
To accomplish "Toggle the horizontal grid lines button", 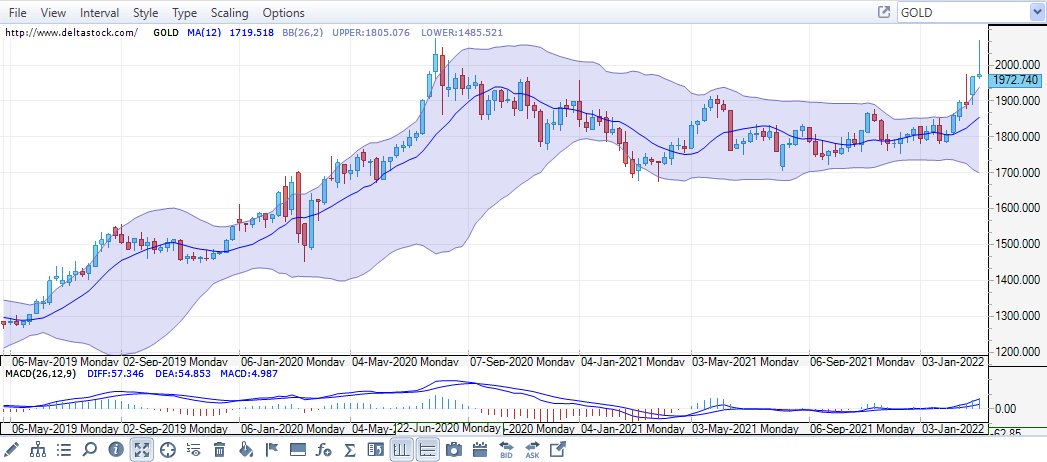I will [x=427, y=449].
